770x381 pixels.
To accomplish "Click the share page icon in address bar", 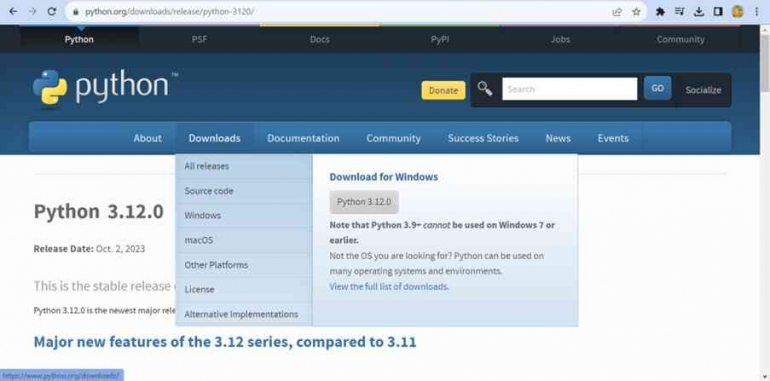I will pyautogui.click(x=617, y=12).
